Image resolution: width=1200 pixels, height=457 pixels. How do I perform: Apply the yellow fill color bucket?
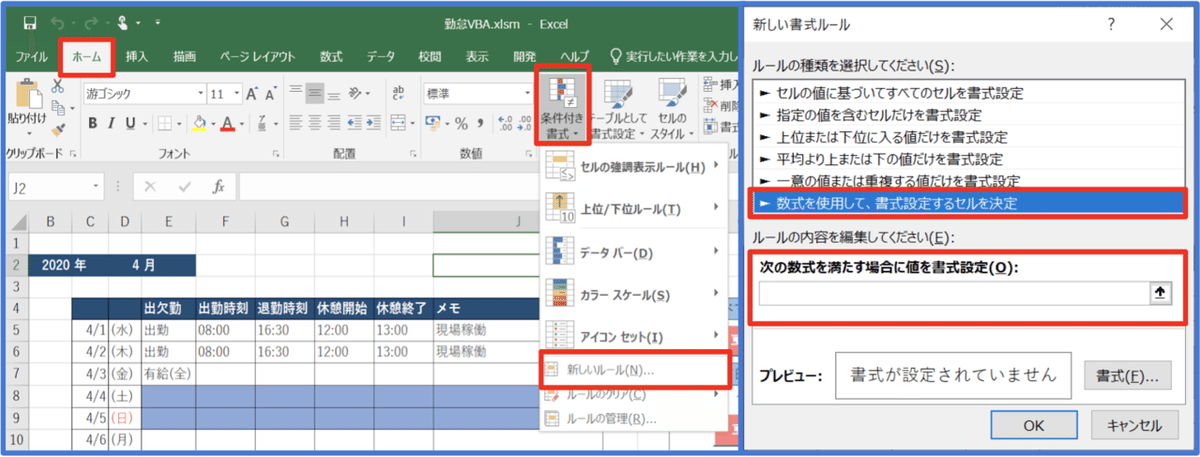(198, 124)
